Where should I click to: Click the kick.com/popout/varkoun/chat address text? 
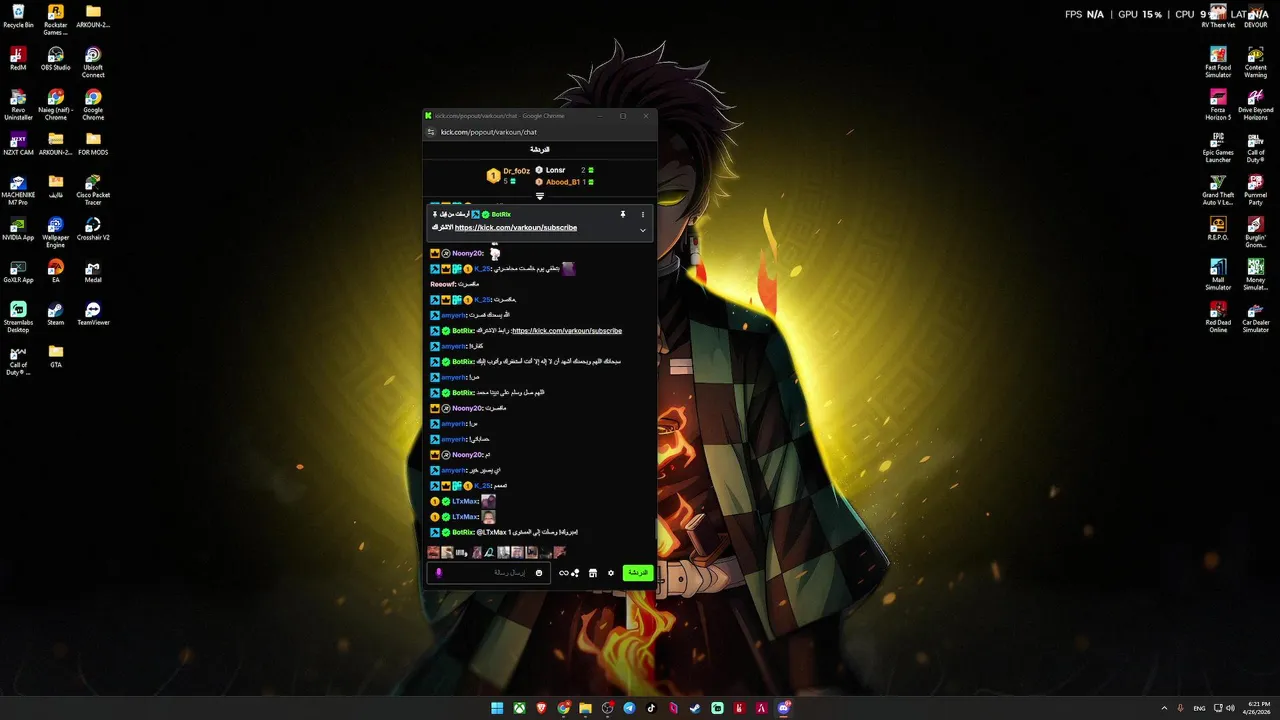tap(489, 132)
